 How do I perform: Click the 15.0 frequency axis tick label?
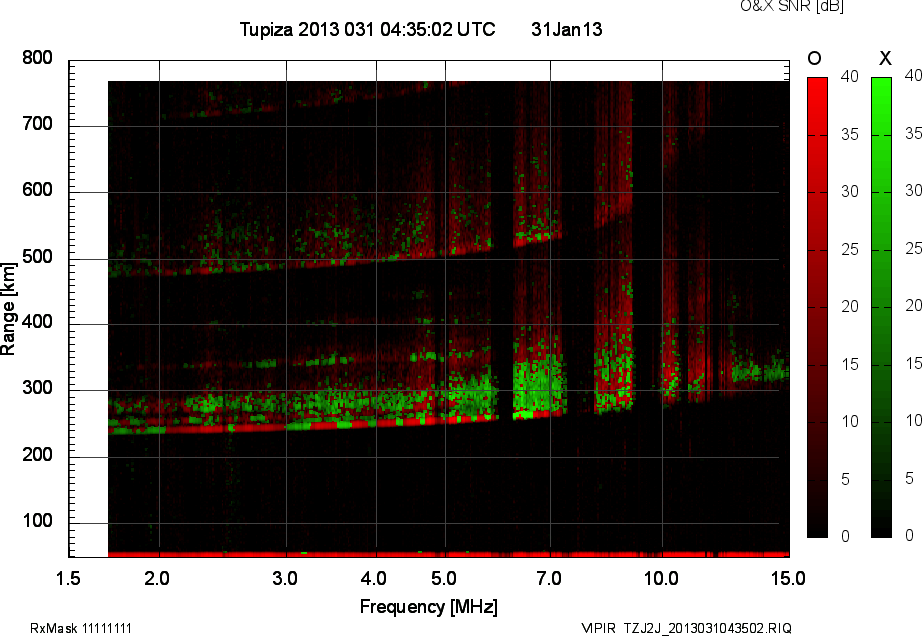(x=789, y=578)
